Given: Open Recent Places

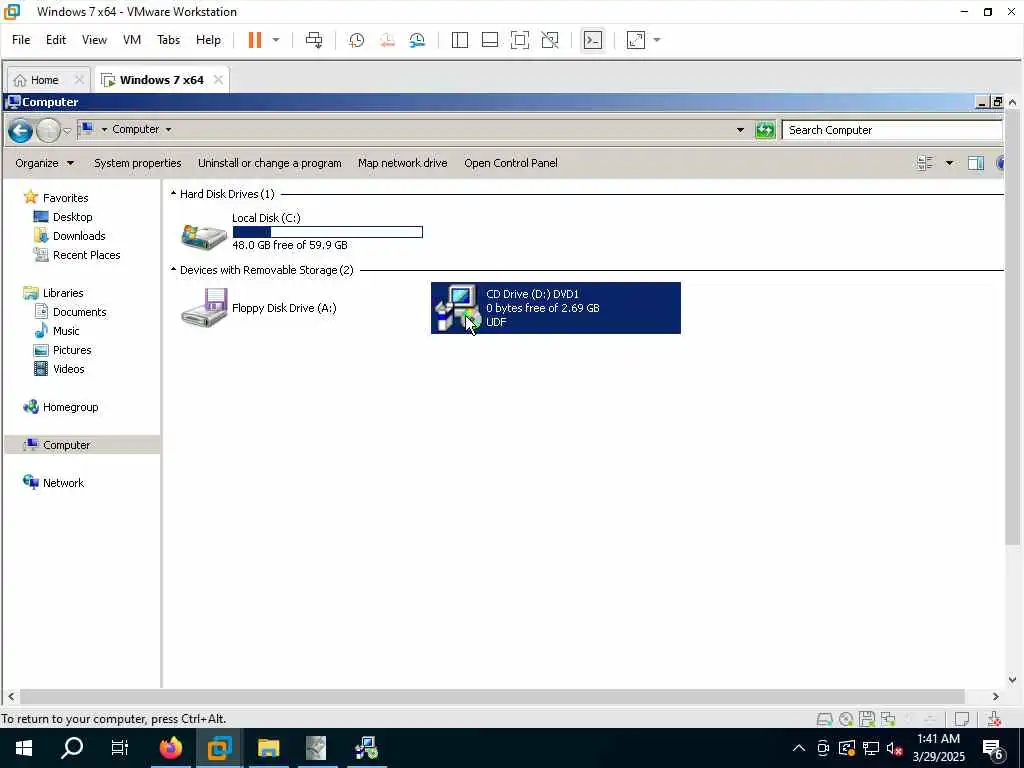Looking at the screenshot, I should coord(86,255).
